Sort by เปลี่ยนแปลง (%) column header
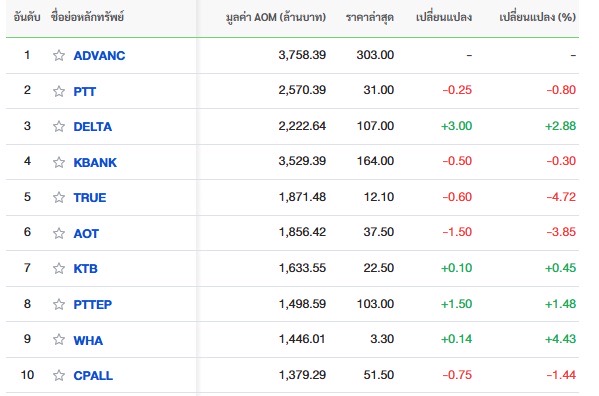The width and height of the screenshot is (599, 396). pos(537,17)
